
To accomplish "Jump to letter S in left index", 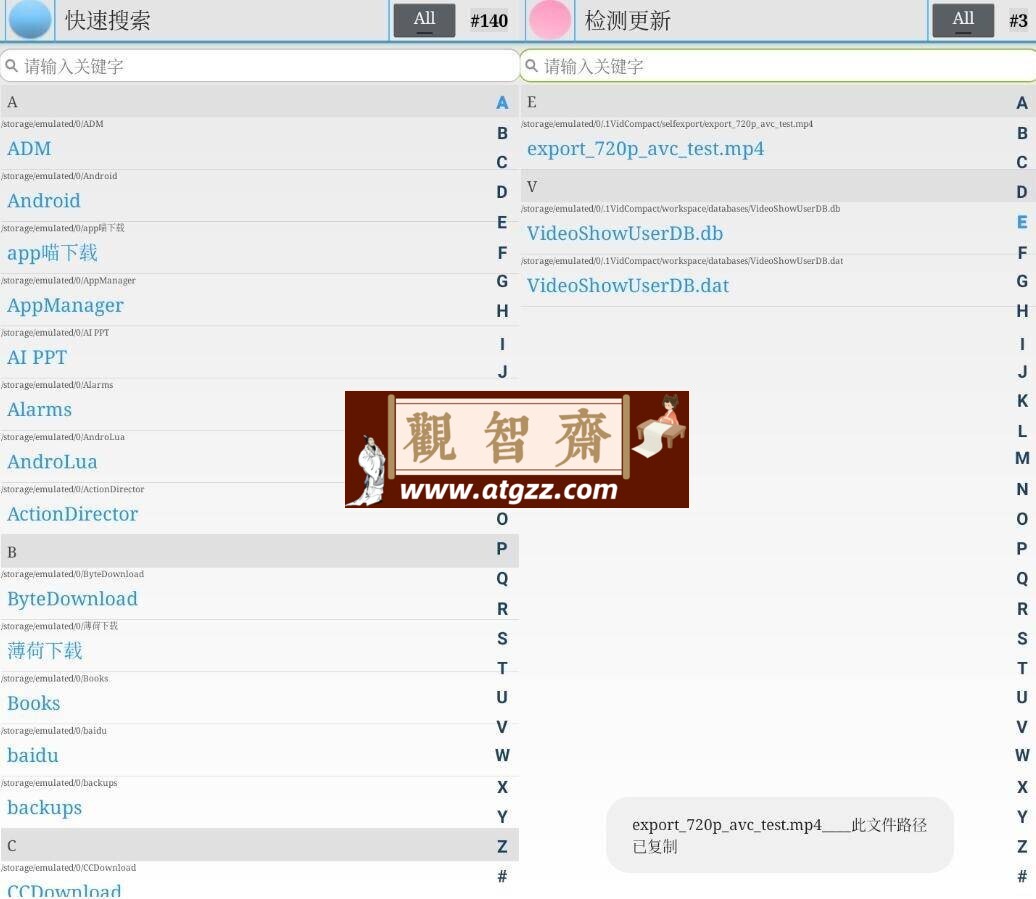I will 502,639.
